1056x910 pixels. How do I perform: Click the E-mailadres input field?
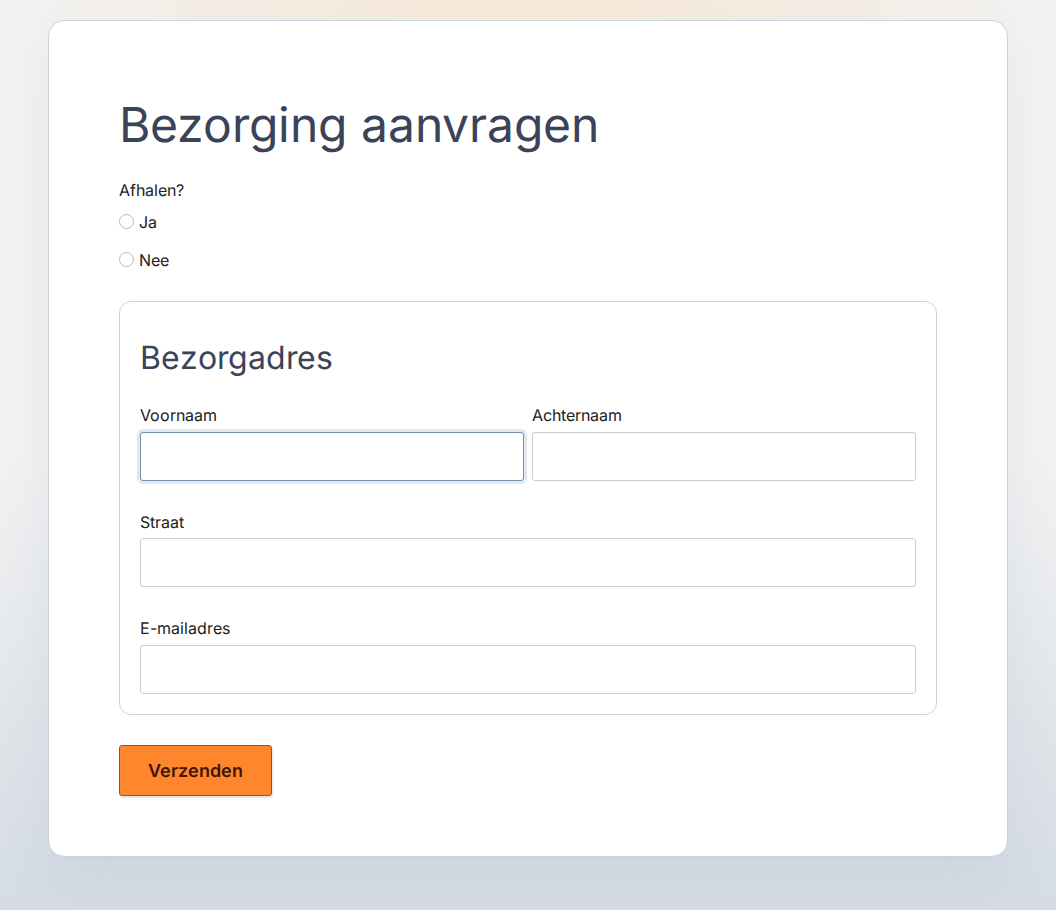click(528, 670)
